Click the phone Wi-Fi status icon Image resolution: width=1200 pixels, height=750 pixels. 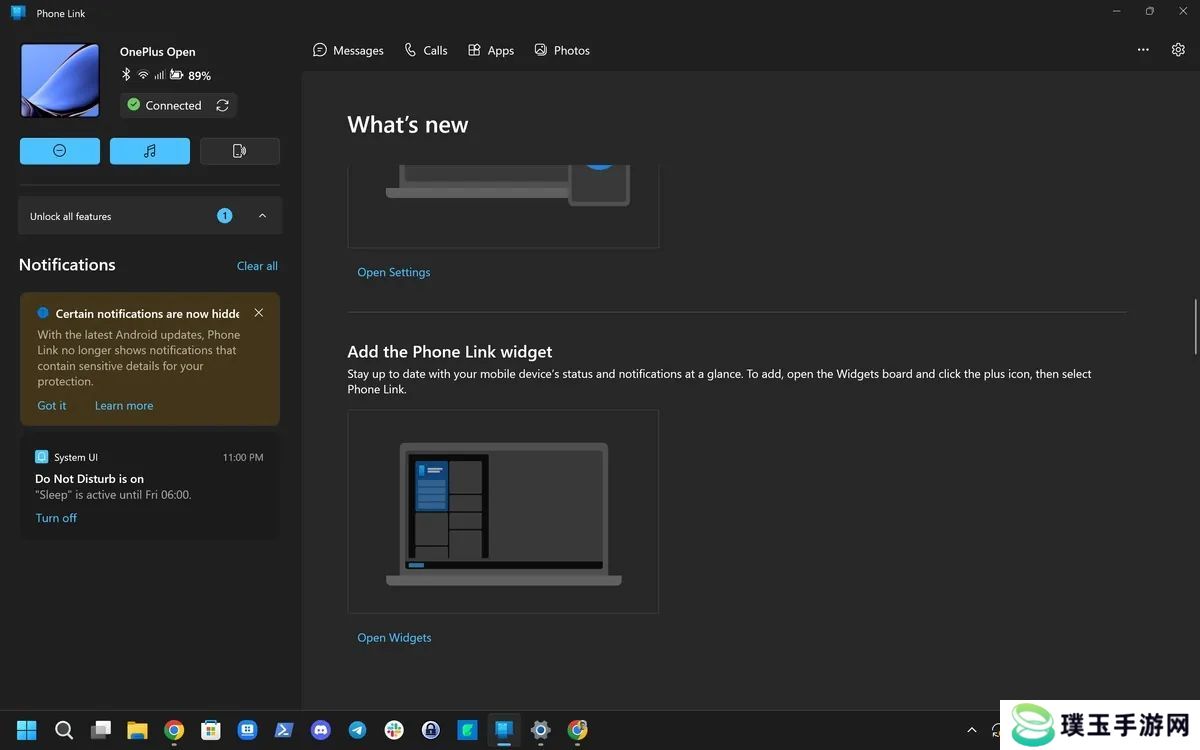coord(143,75)
